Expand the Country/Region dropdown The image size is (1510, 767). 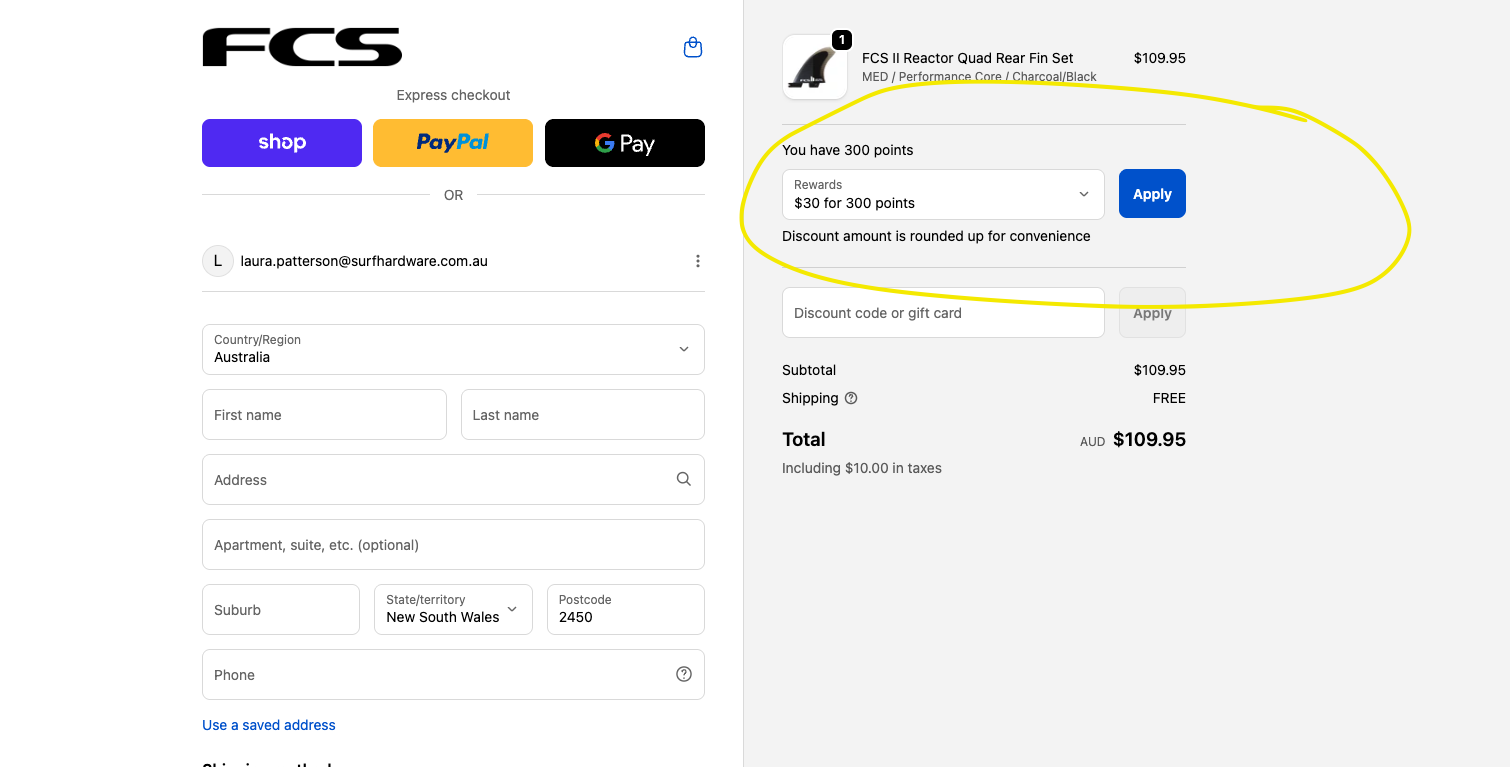[x=453, y=349]
